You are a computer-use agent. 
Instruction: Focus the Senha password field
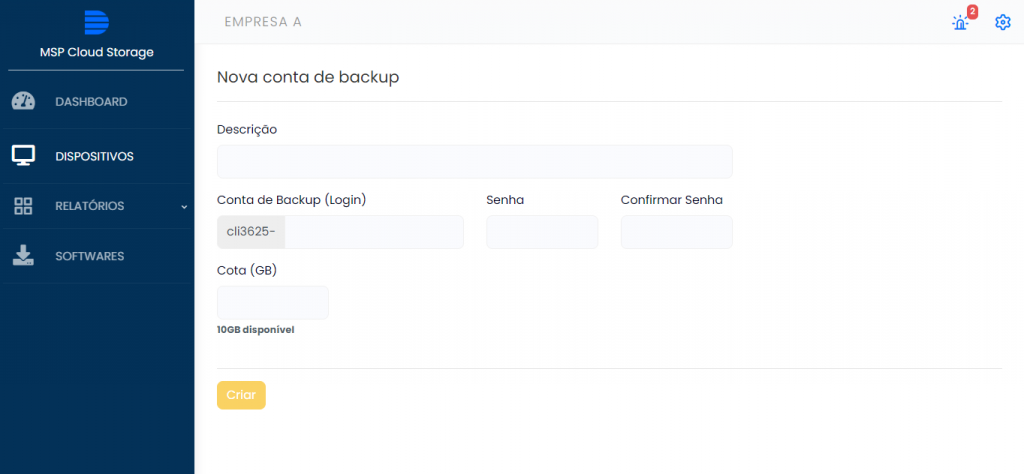pyautogui.click(x=541, y=232)
